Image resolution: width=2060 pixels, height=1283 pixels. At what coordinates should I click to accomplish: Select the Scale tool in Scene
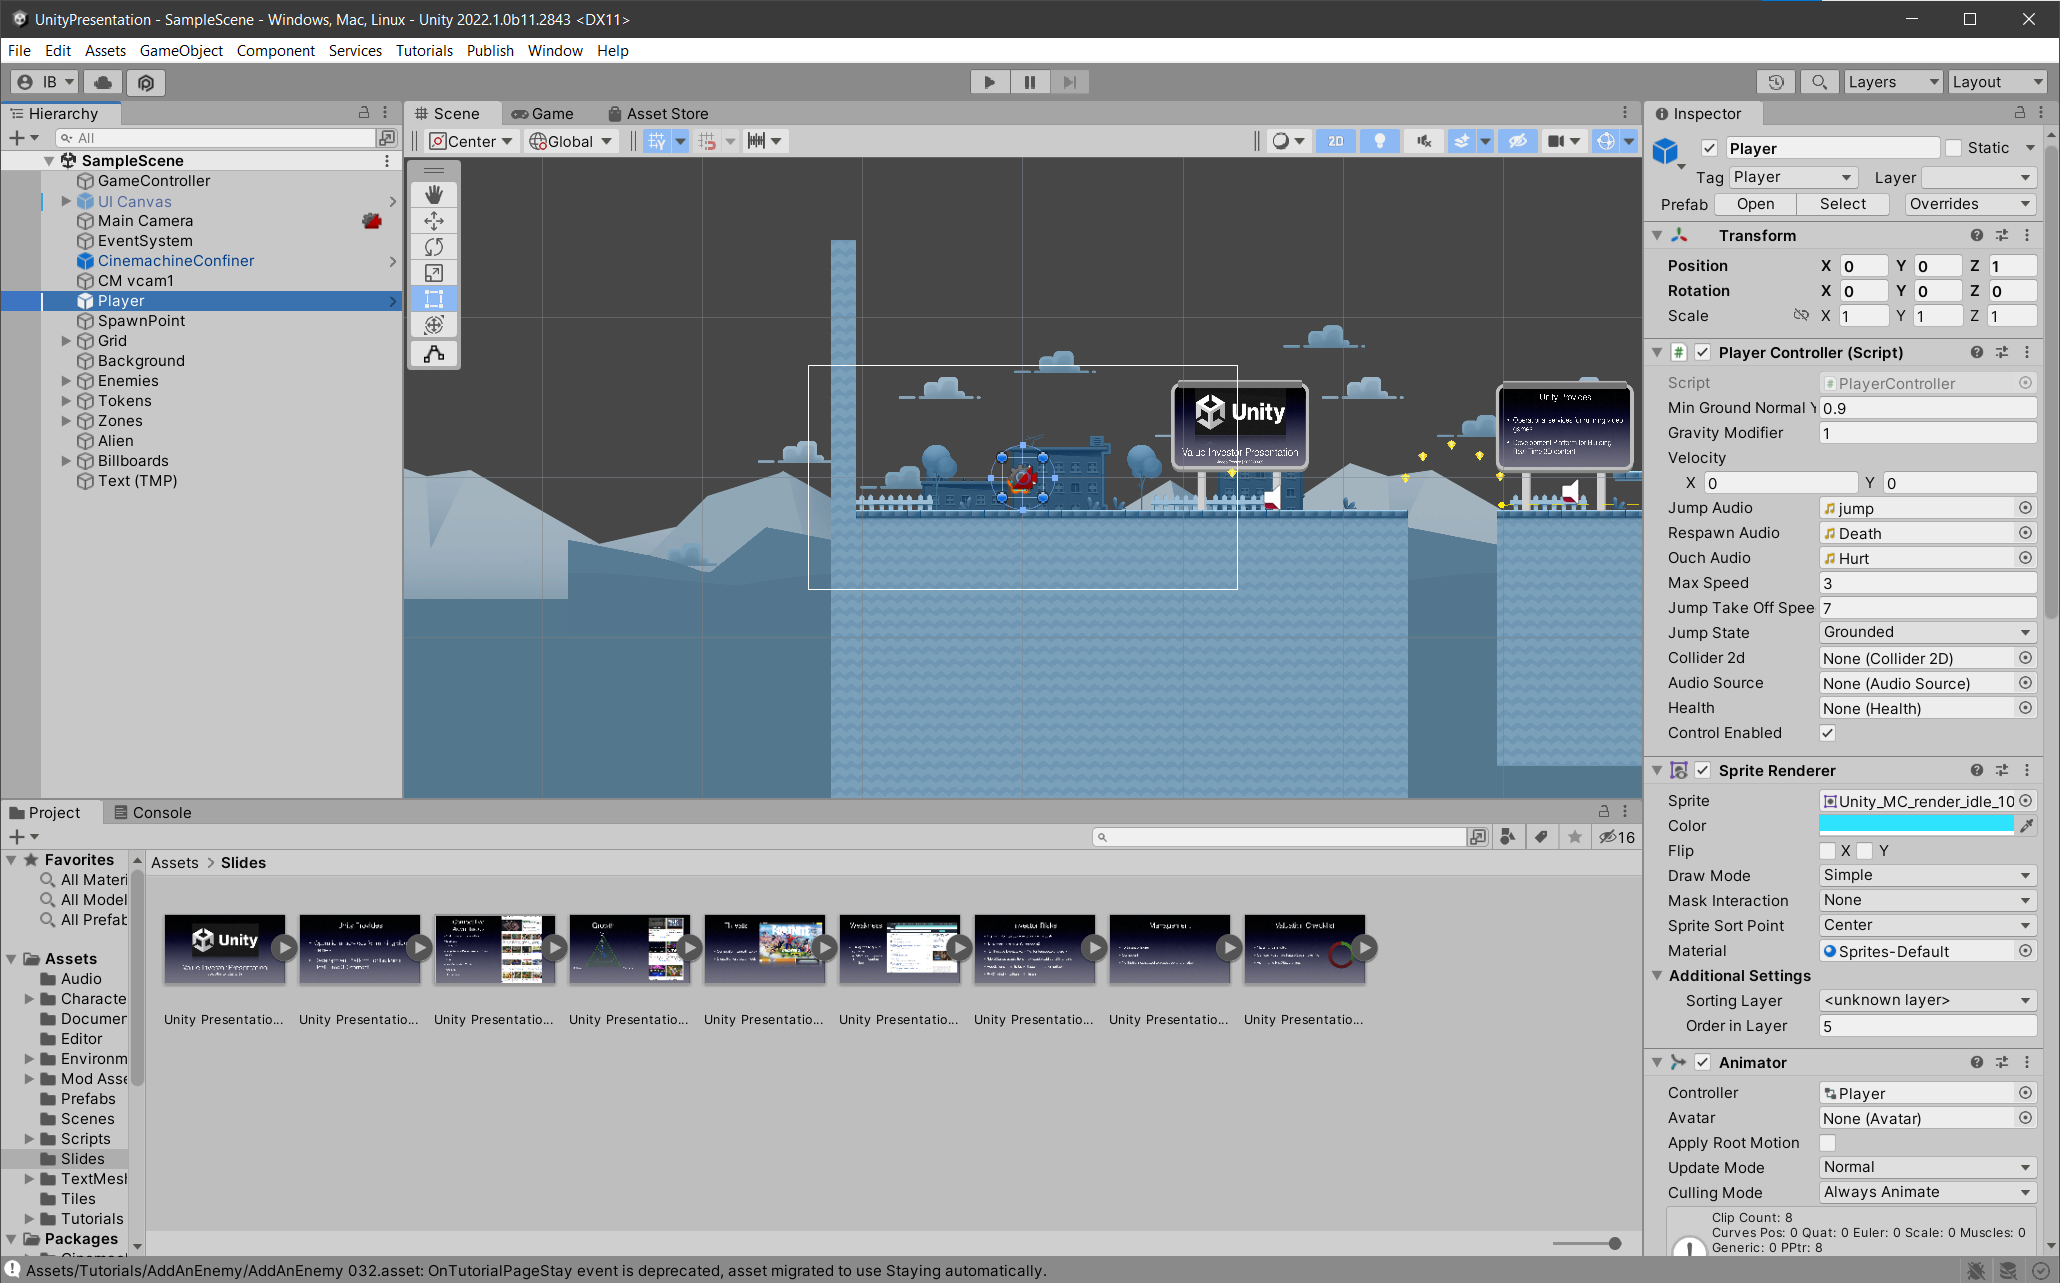click(x=434, y=272)
